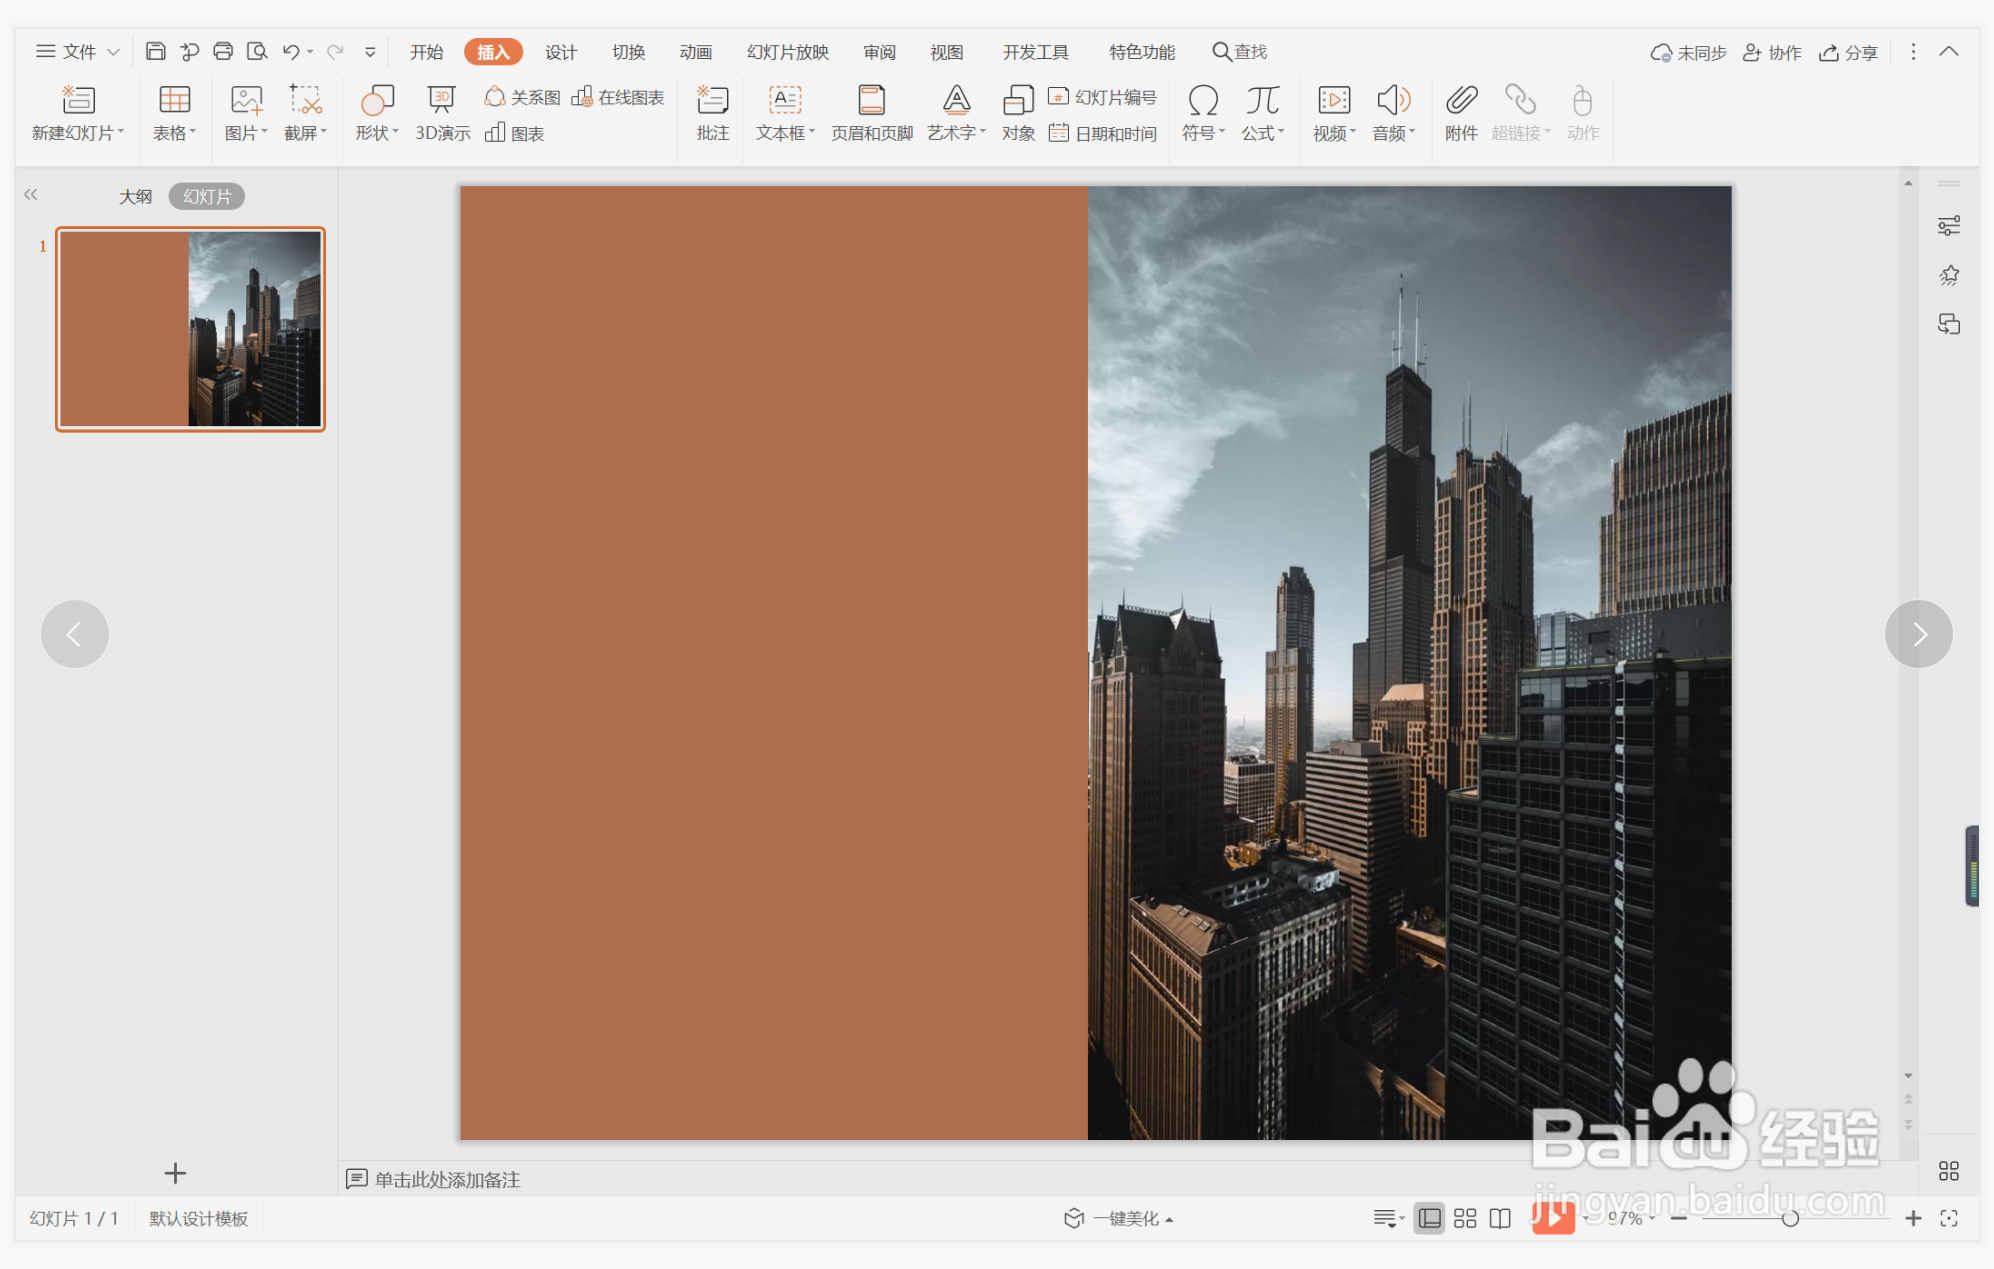The image size is (1994, 1269).
Task: Click the 文本框 text box icon
Action: [x=784, y=100]
